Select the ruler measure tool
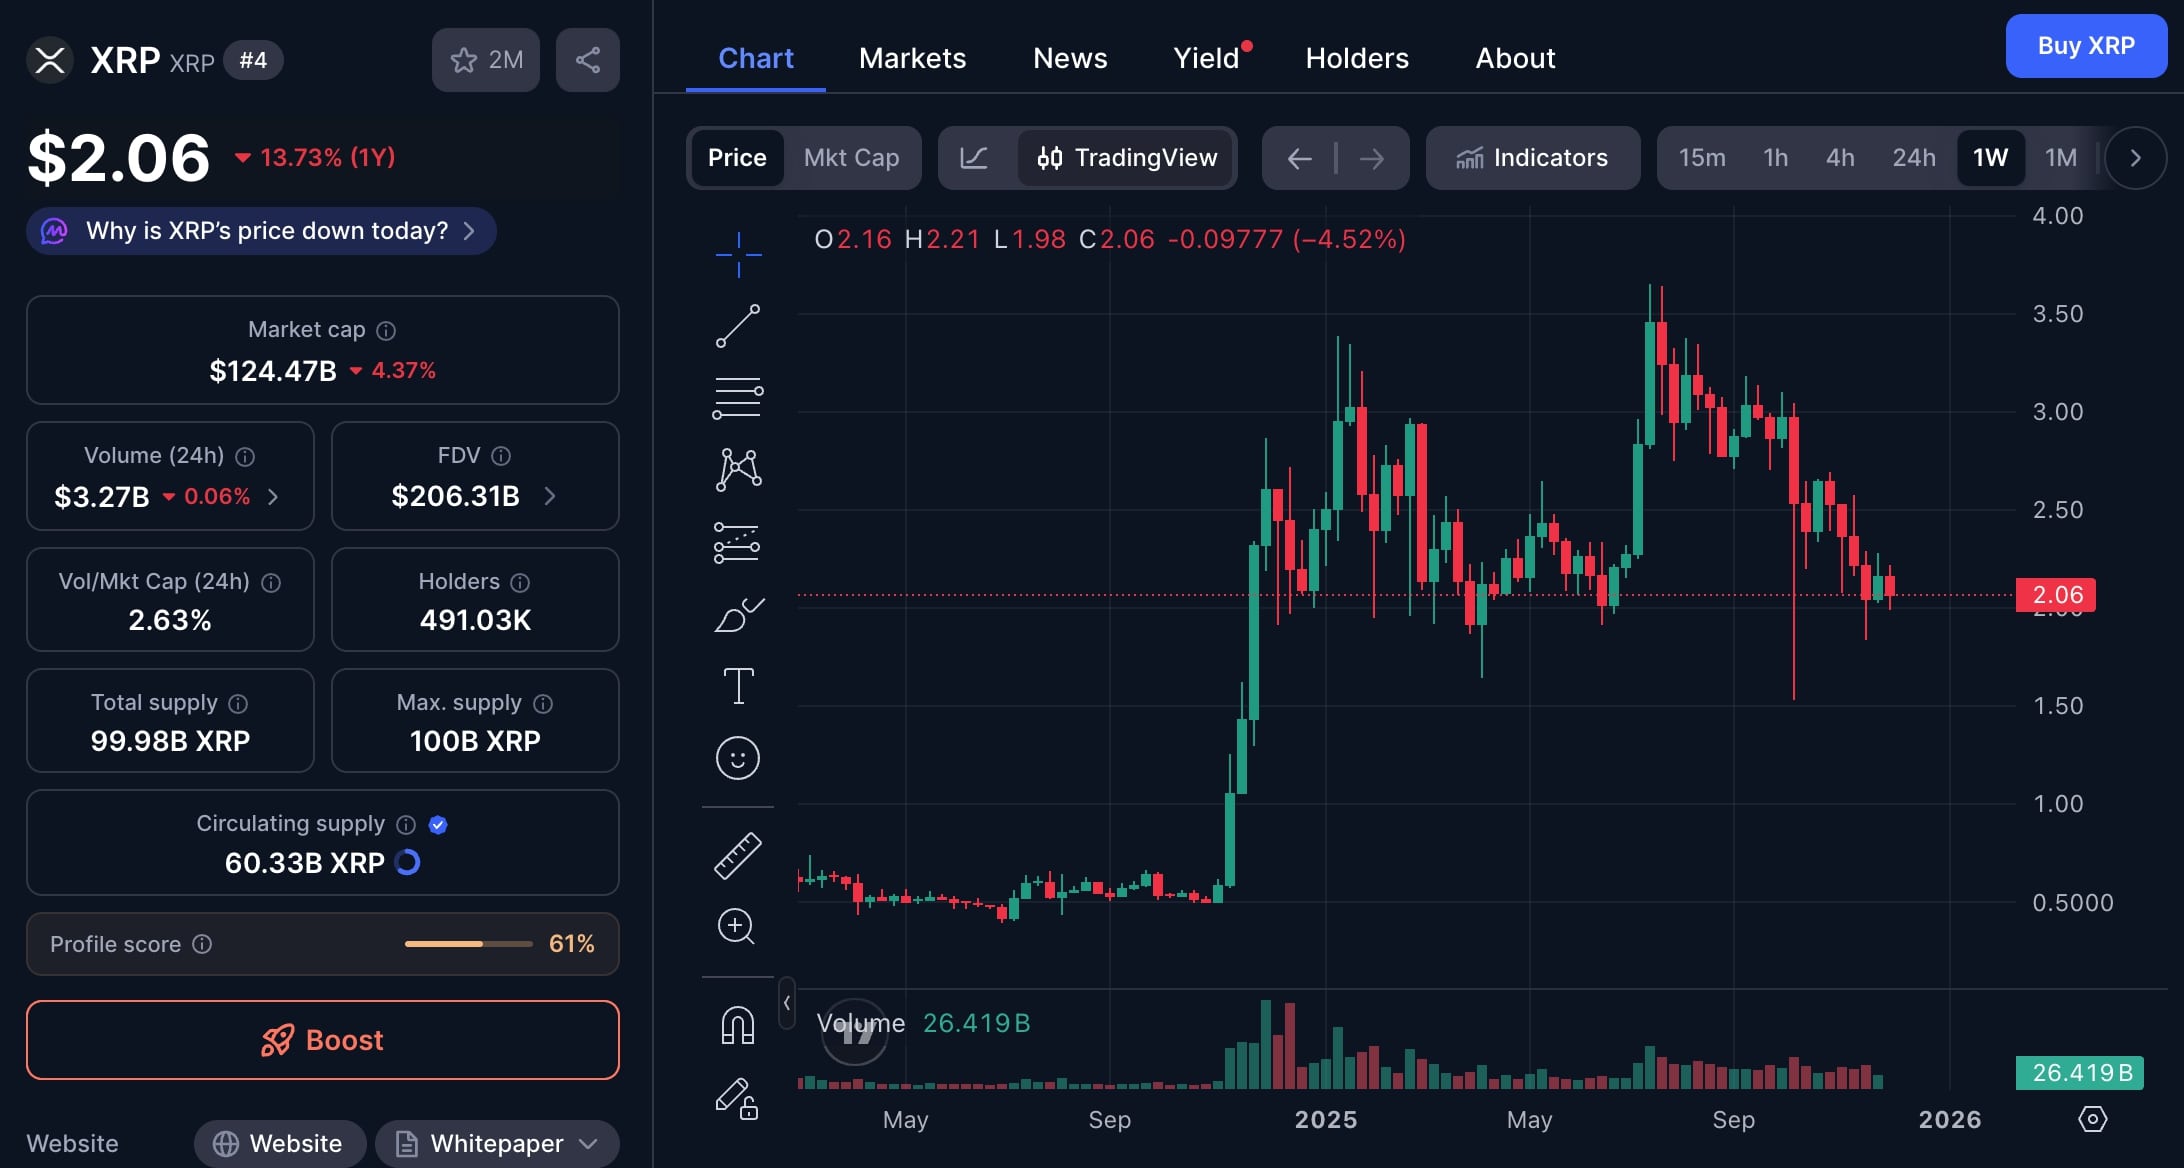Viewport: 2184px width, 1168px height. click(738, 856)
